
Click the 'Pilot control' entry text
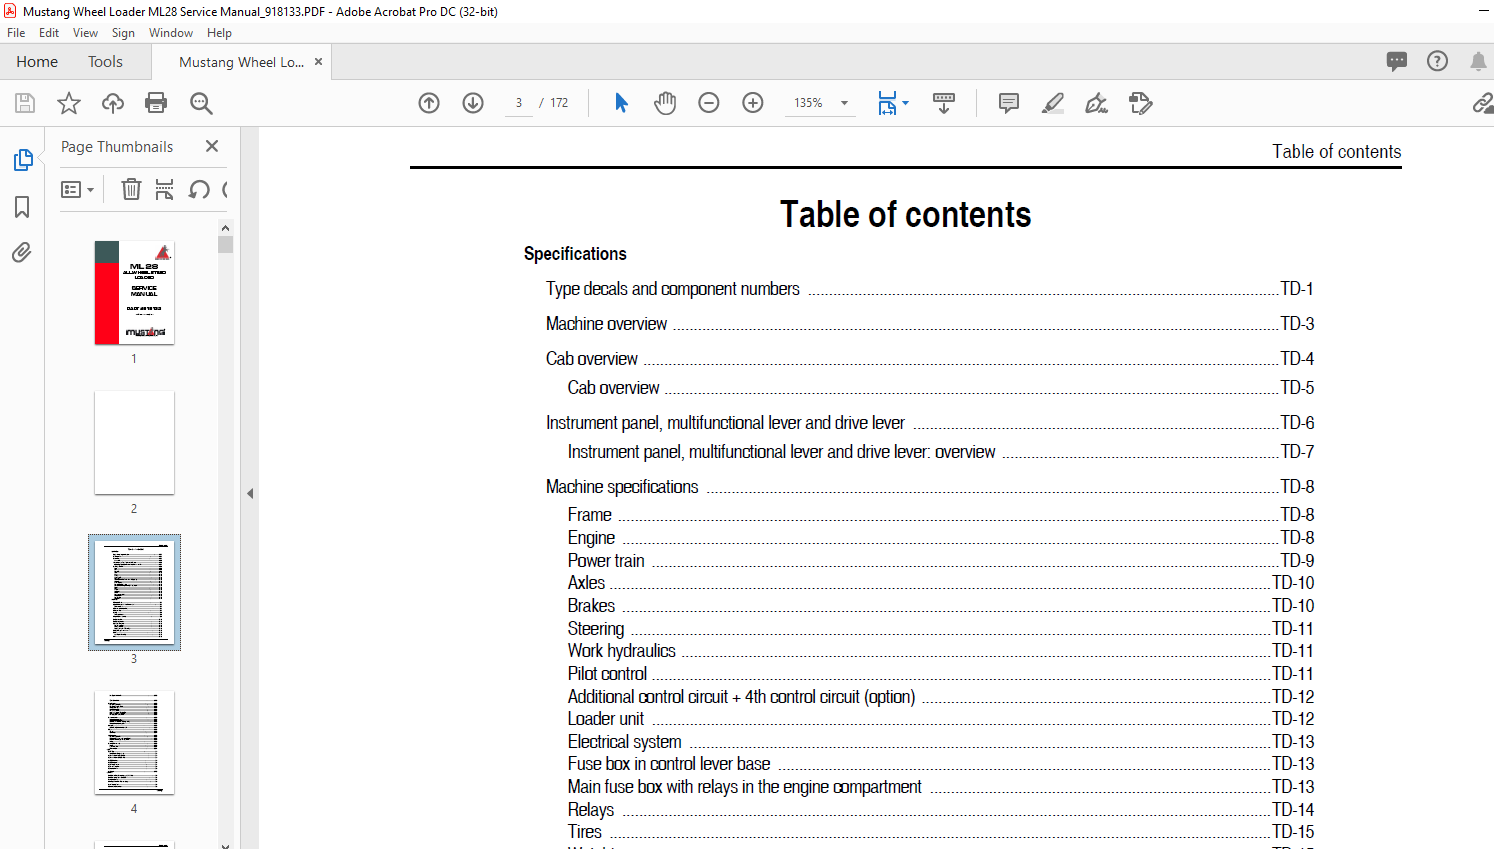[x=607, y=674]
